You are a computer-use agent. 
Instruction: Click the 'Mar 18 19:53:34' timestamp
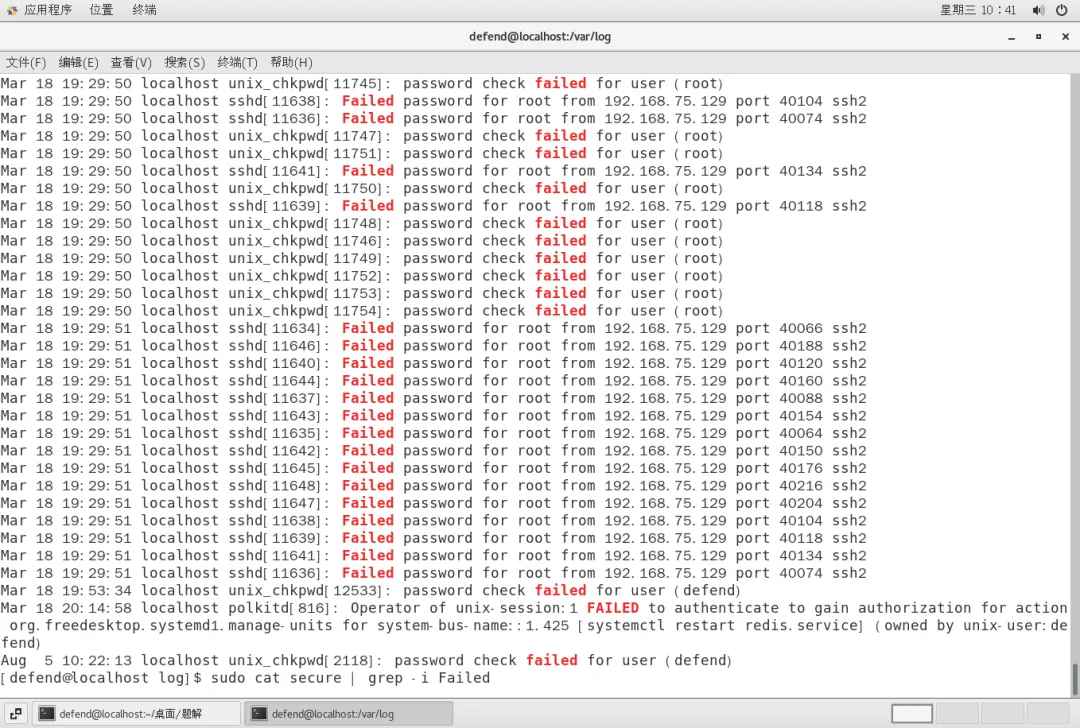click(66, 590)
